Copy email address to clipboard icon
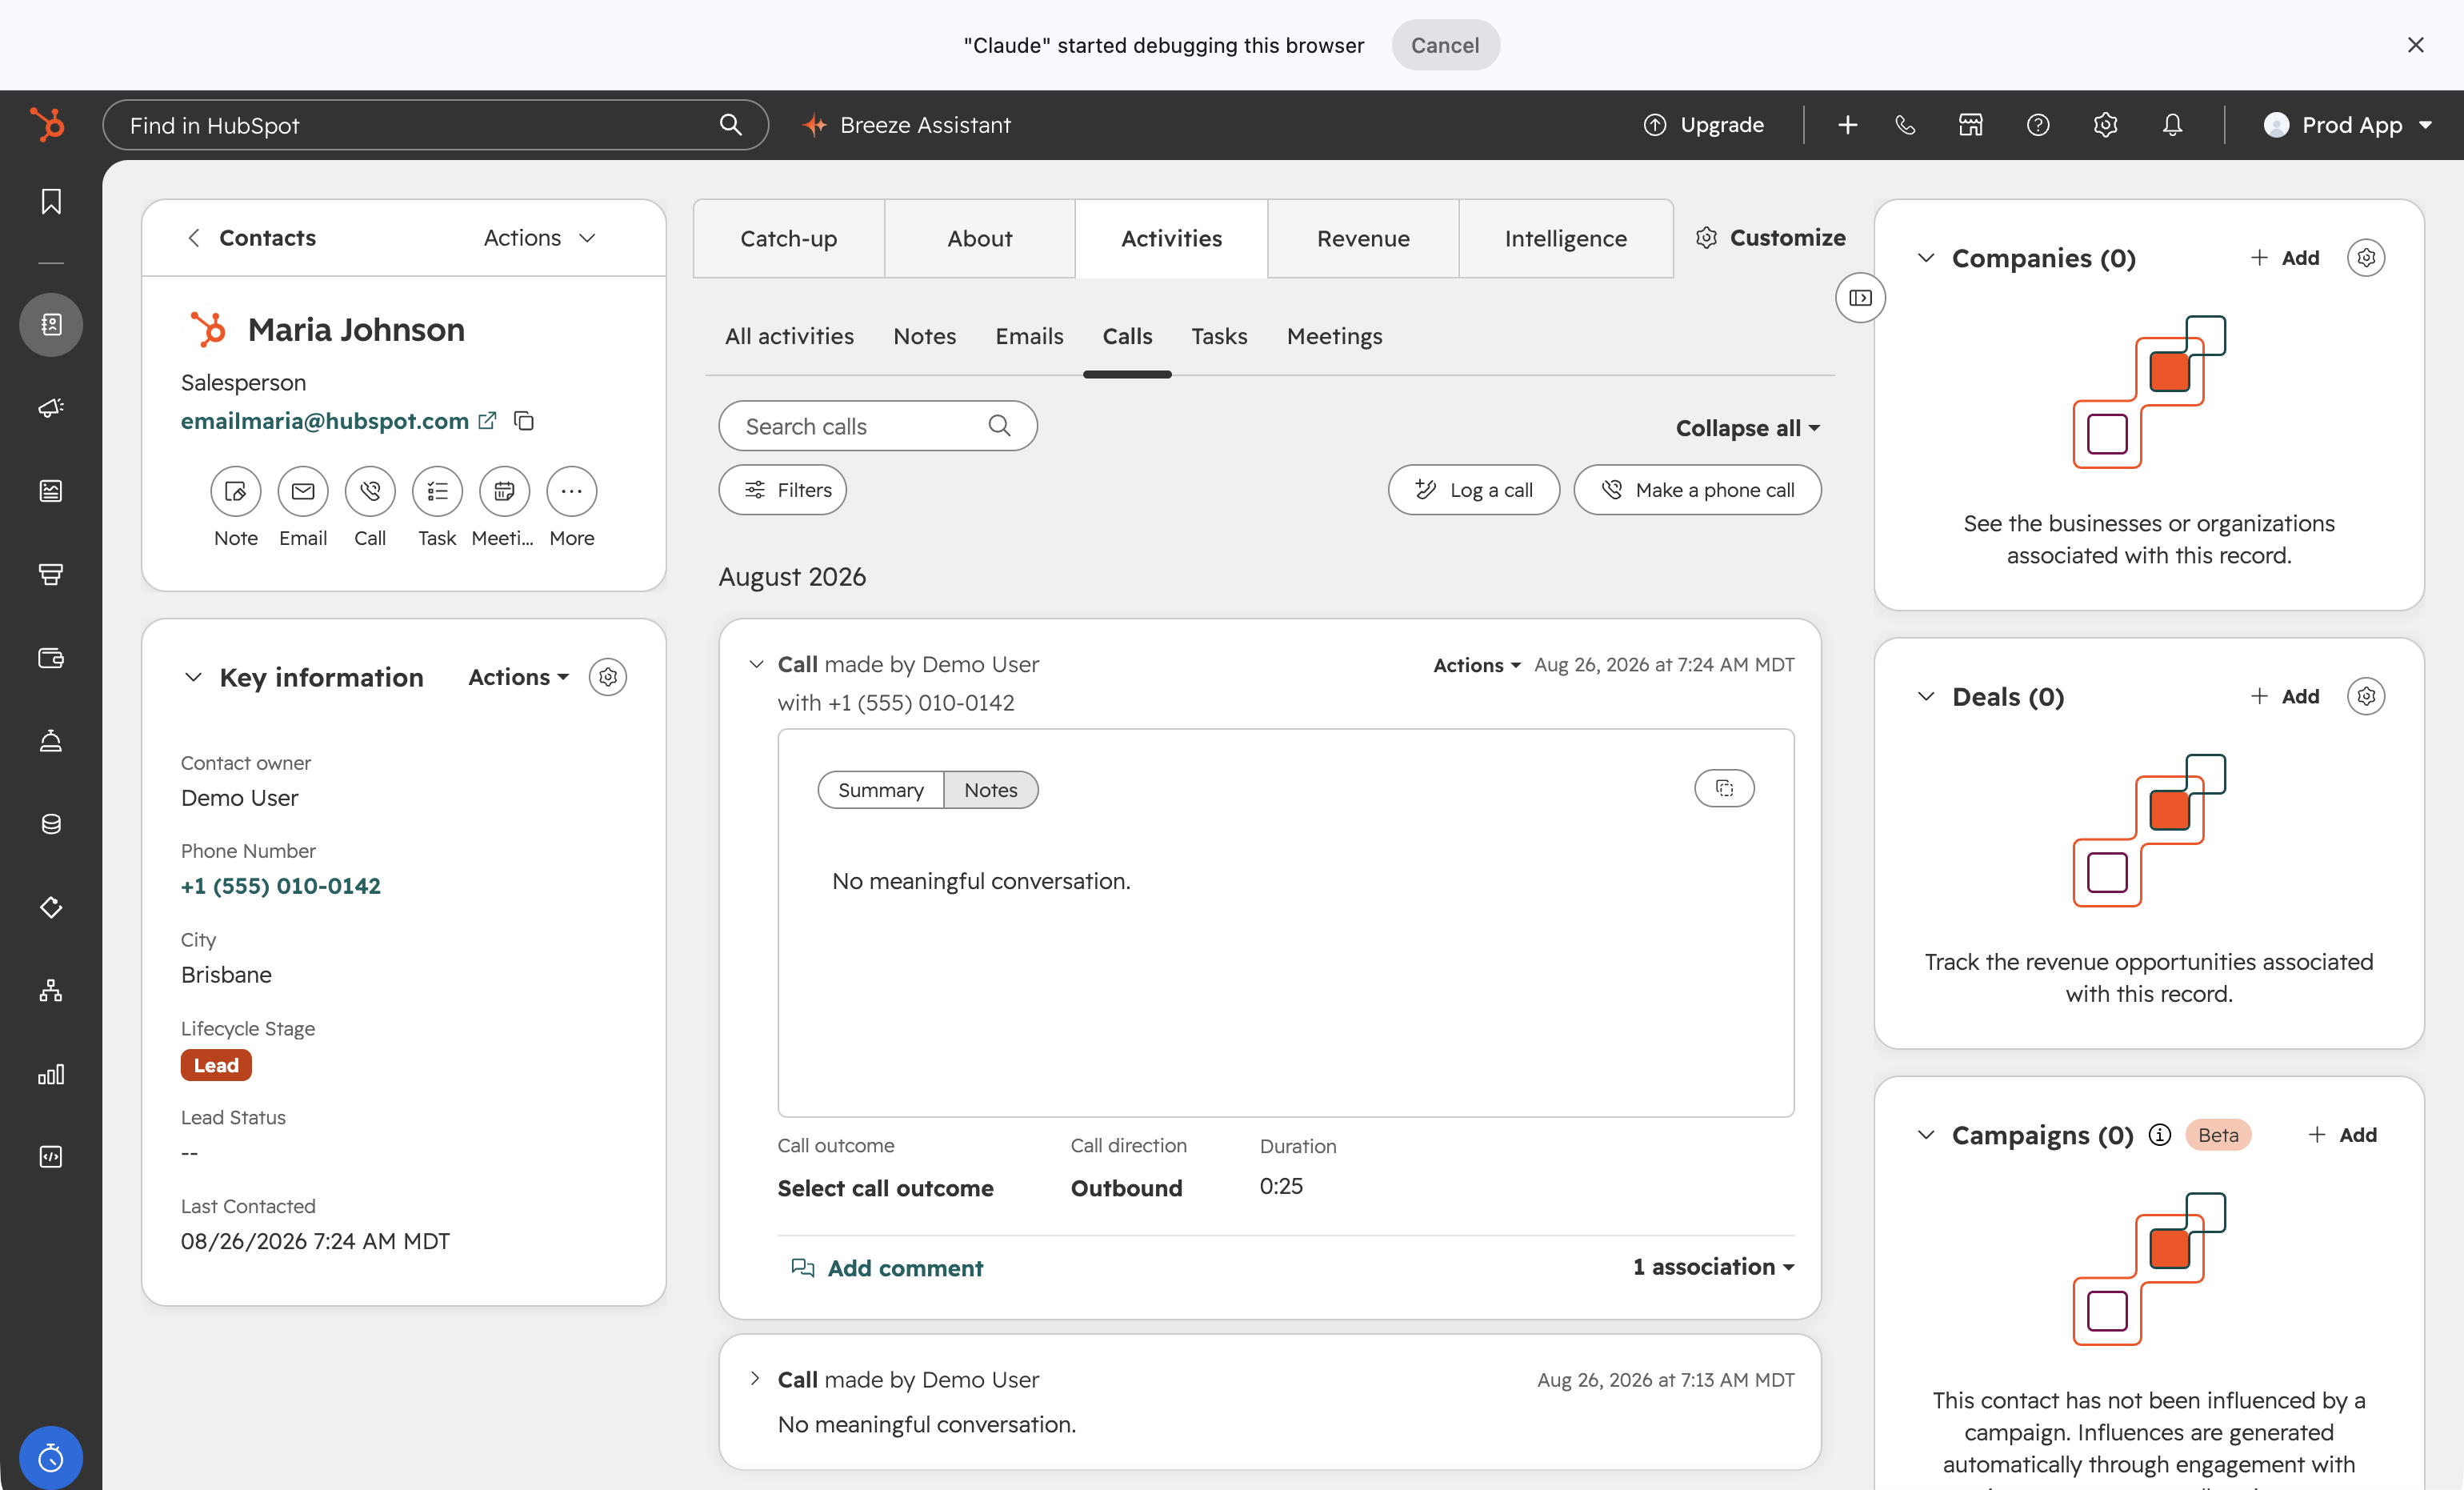Image resolution: width=2464 pixels, height=1490 pixels. (524, 421)
